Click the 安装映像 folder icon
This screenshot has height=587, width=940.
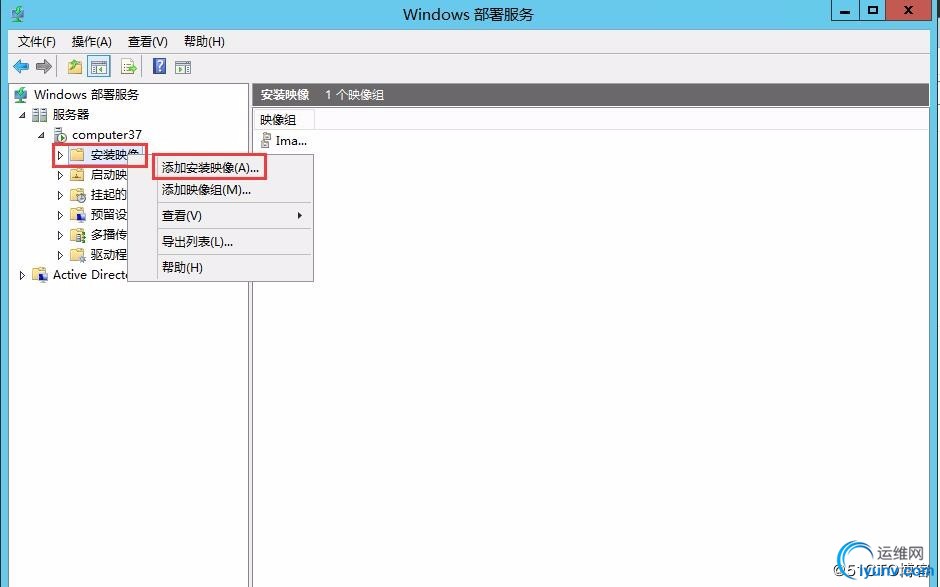tap(77, 155)
